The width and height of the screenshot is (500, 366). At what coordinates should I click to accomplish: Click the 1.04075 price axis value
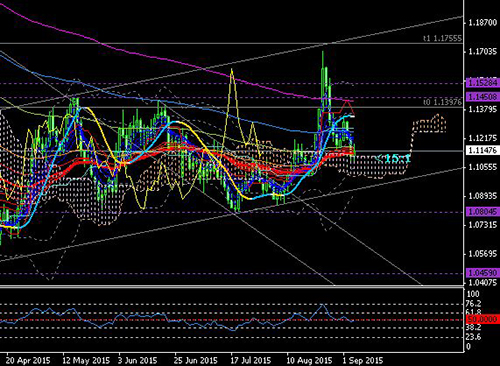[x=483, y=282]
